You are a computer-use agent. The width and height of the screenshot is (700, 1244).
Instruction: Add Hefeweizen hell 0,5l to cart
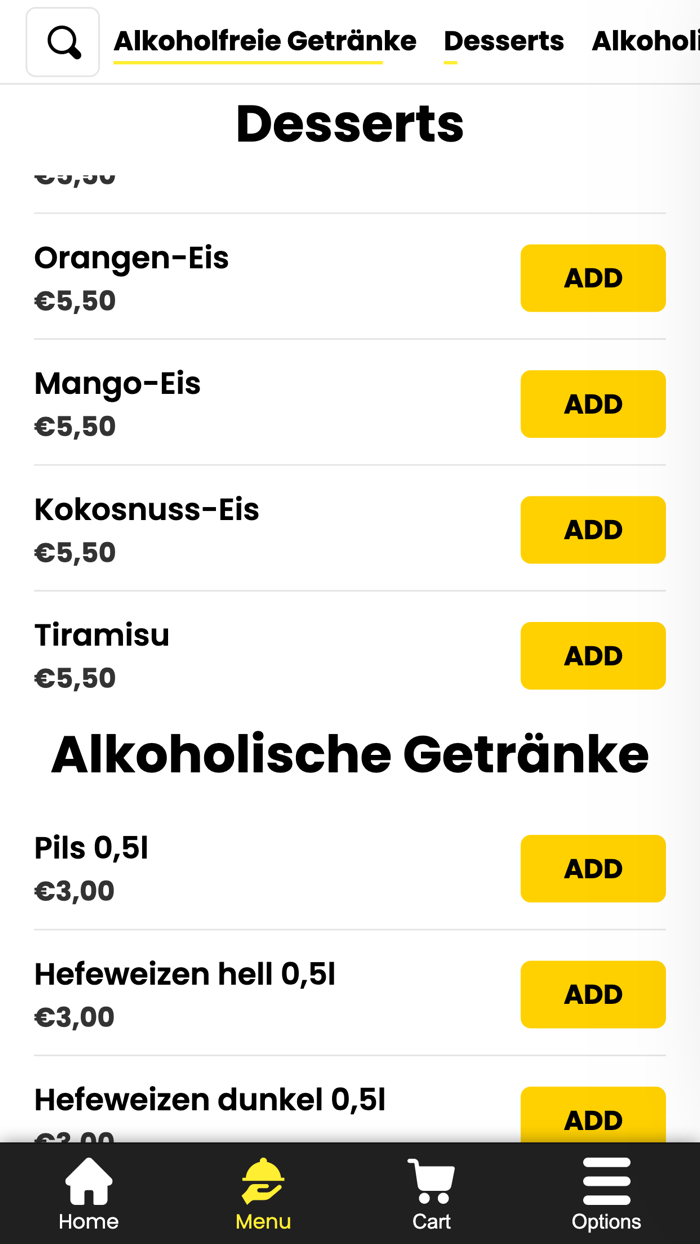tap(592, 995)
